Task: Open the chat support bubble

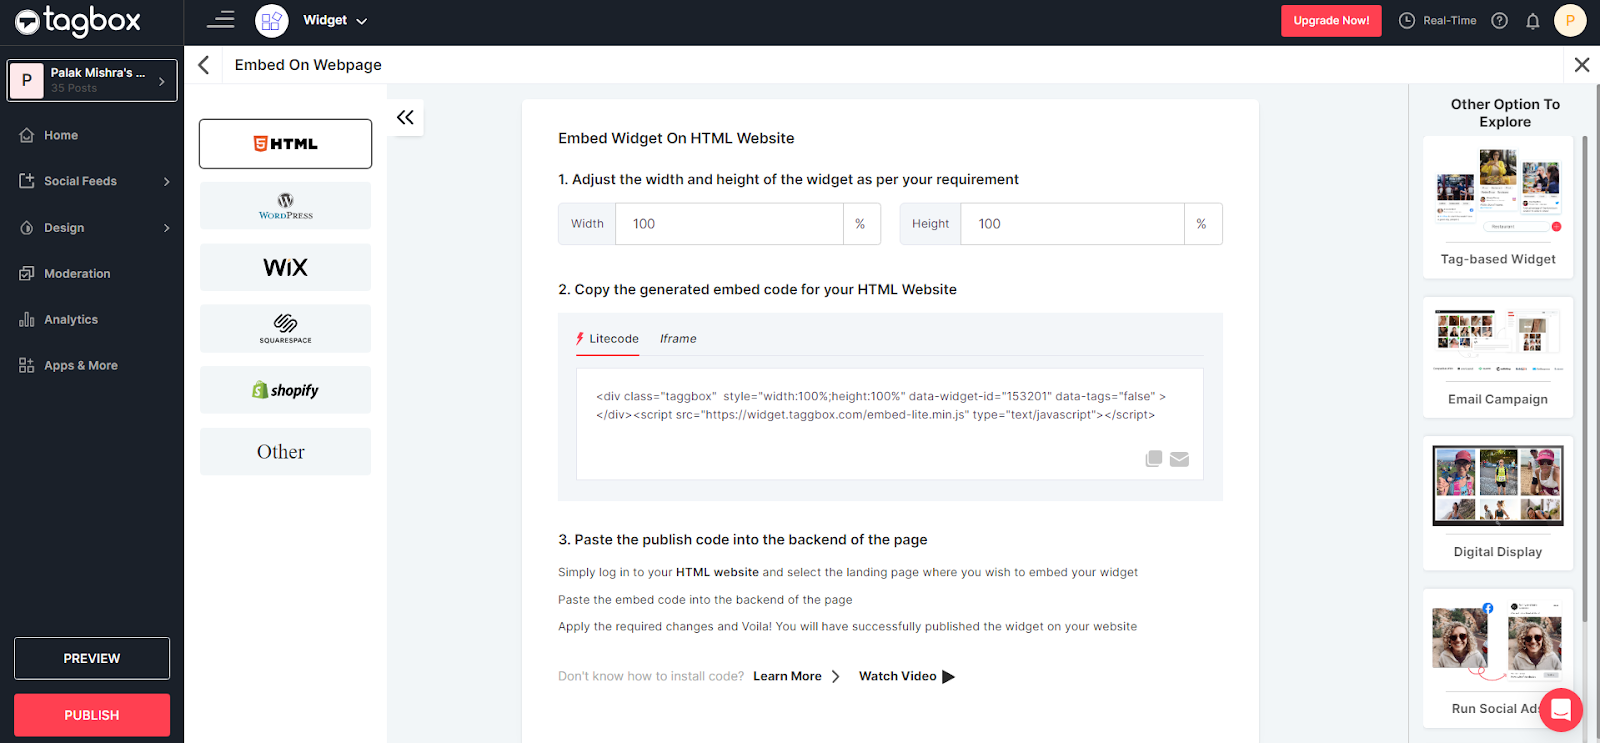Action: [x=1561, y=710]
